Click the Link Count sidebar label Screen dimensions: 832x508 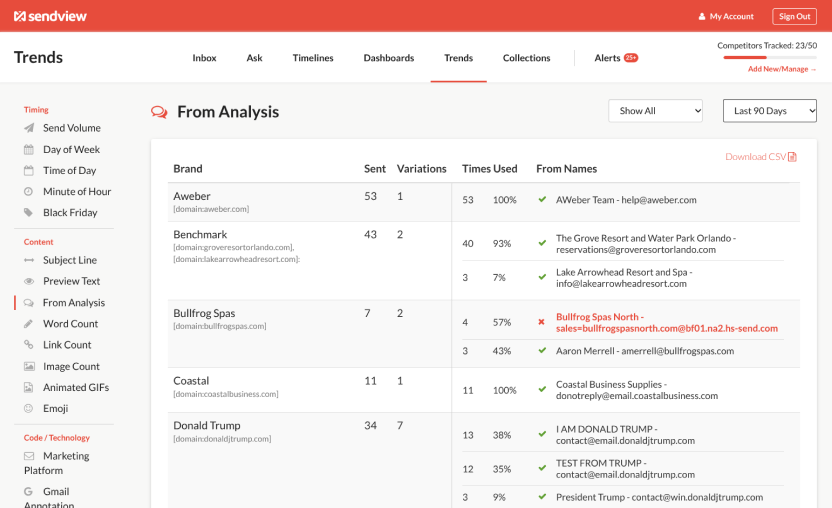[x=67, y=345]
